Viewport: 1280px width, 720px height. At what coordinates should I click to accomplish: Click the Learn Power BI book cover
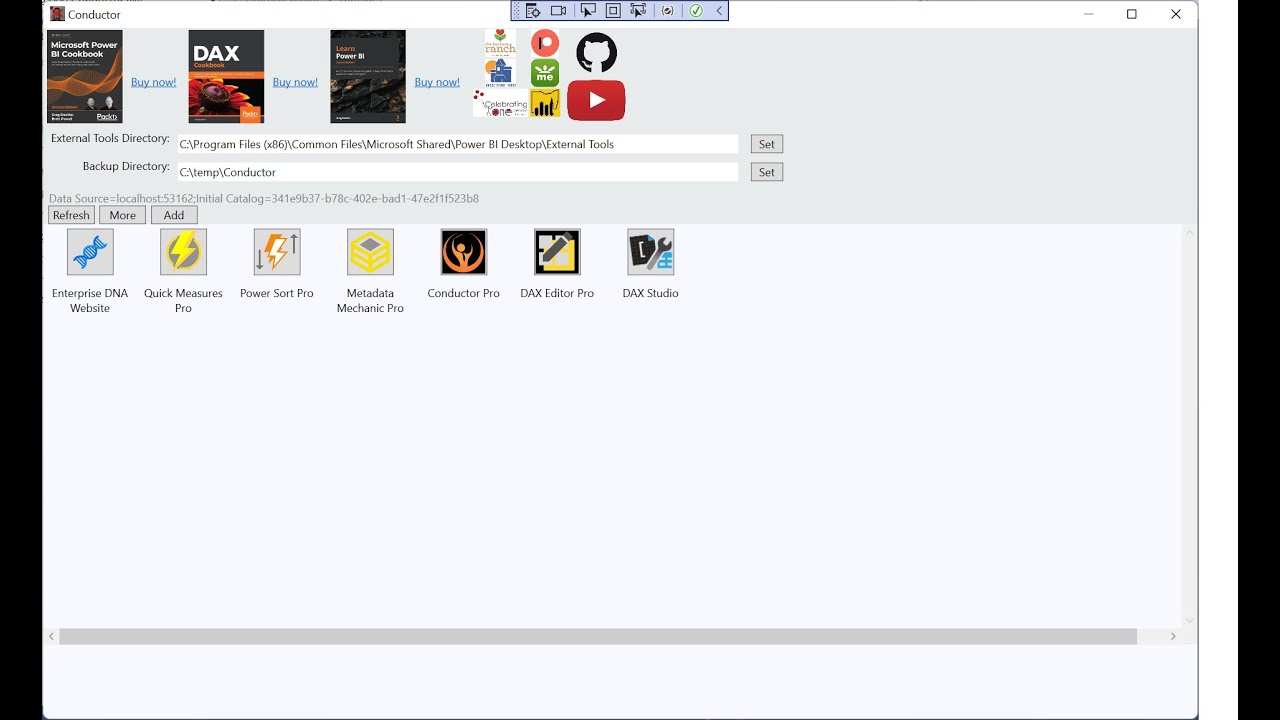pos(368,77)
